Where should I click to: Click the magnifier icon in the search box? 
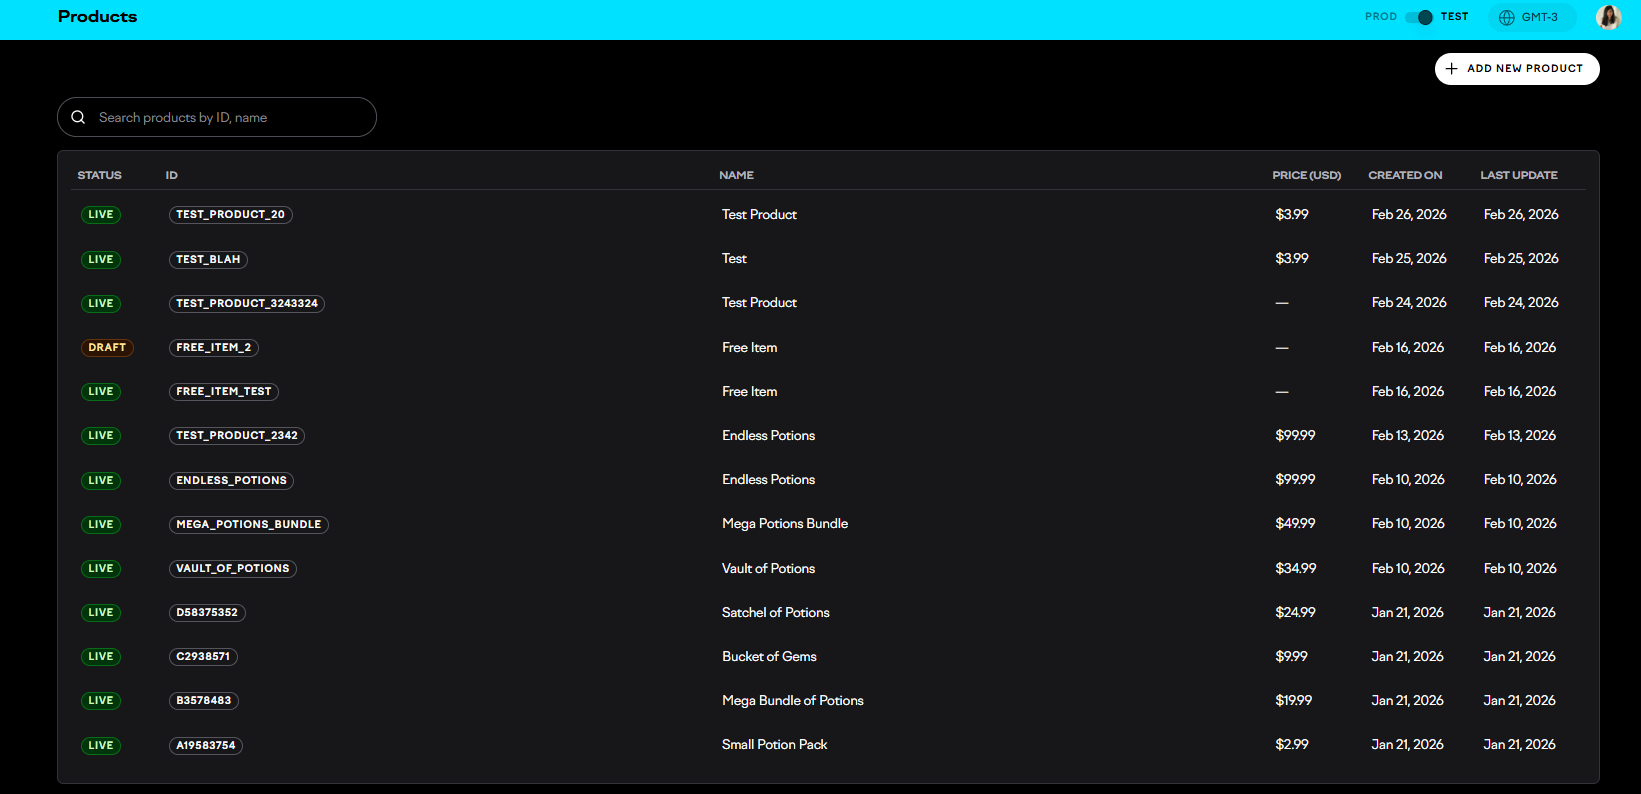coord(78,117)
